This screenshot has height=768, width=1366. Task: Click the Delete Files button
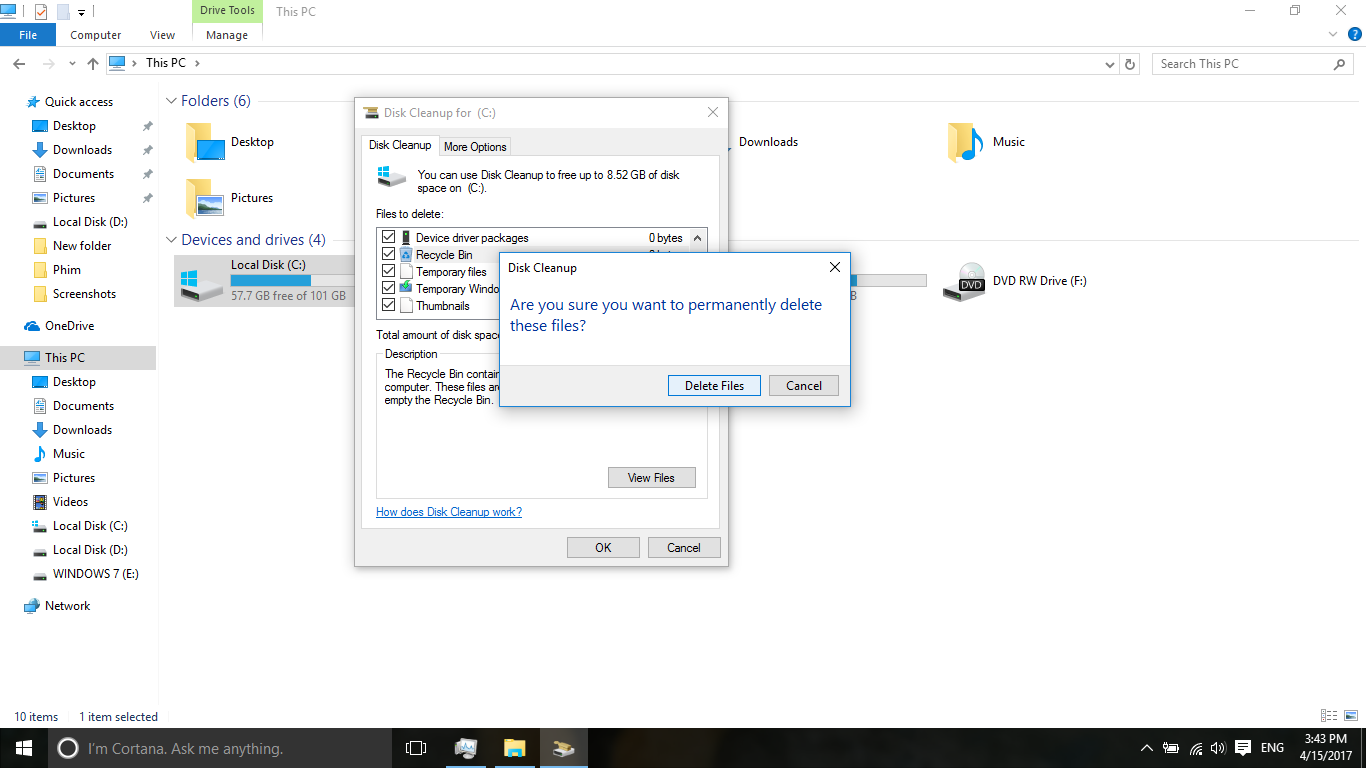pos(713,385)
